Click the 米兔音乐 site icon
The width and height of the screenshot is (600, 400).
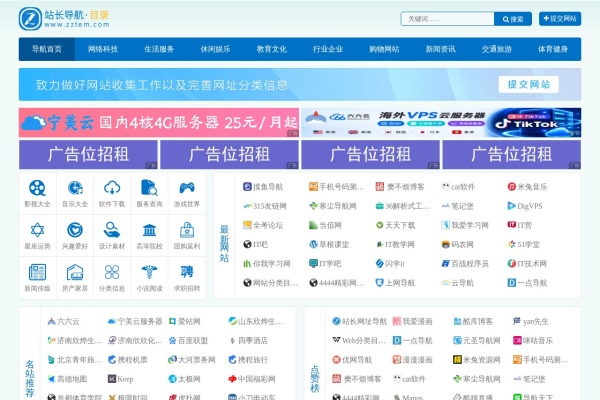[x=512, y=187]
